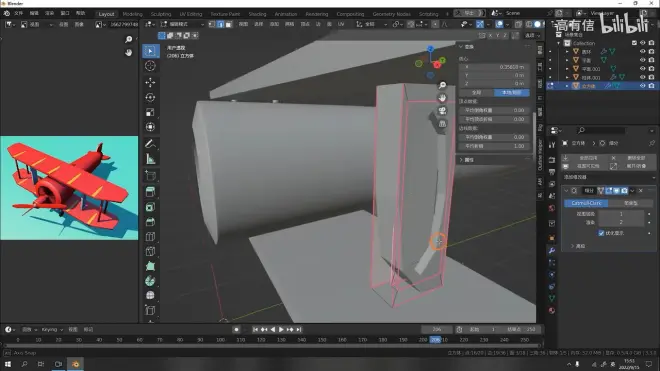Image resolution: width=660 pixels, height=371 pixels.
Task: Select the Transform tool
Action: tap(150, 127)
